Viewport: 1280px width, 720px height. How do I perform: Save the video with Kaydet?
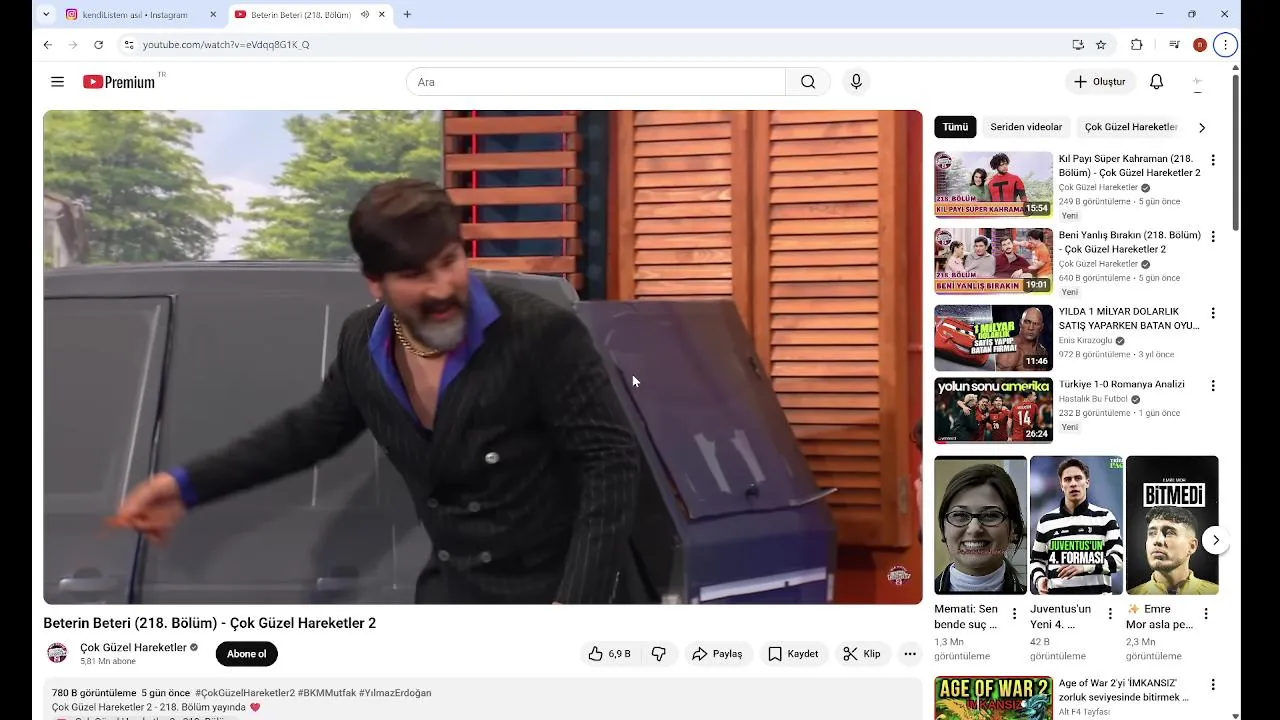click(x=793, y=654)
